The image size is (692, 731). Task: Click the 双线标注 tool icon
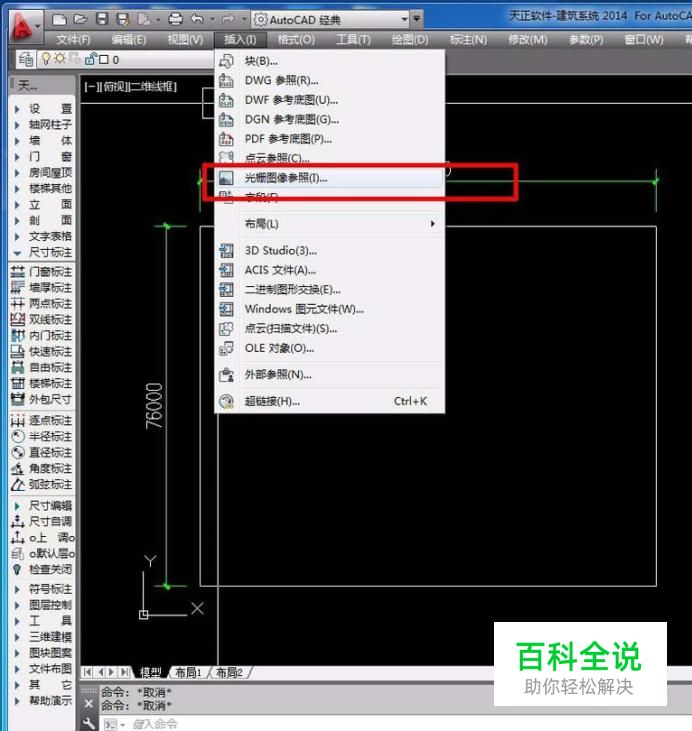coord(18,320)
